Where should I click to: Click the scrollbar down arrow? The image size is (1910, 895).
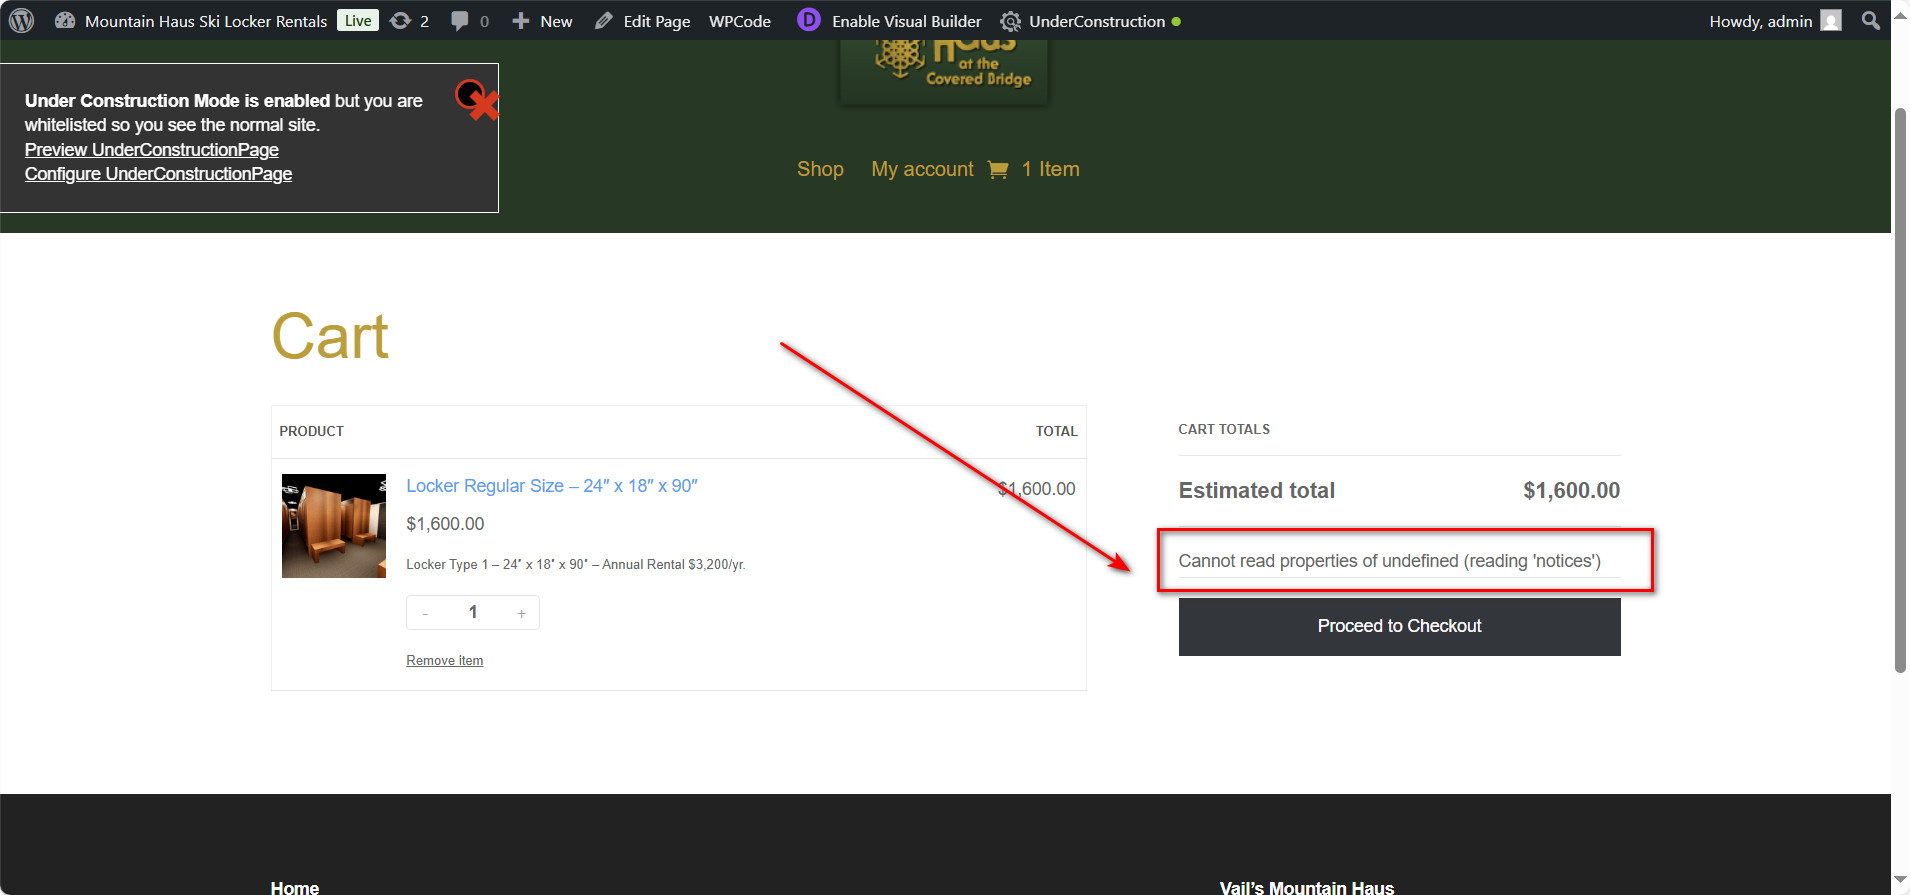point(1900,879)
